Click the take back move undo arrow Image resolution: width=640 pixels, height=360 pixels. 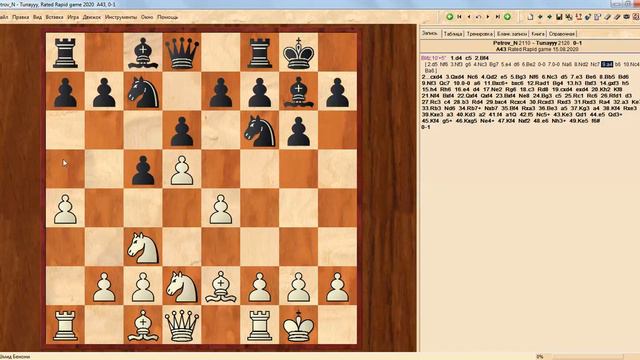click(478, 17)
